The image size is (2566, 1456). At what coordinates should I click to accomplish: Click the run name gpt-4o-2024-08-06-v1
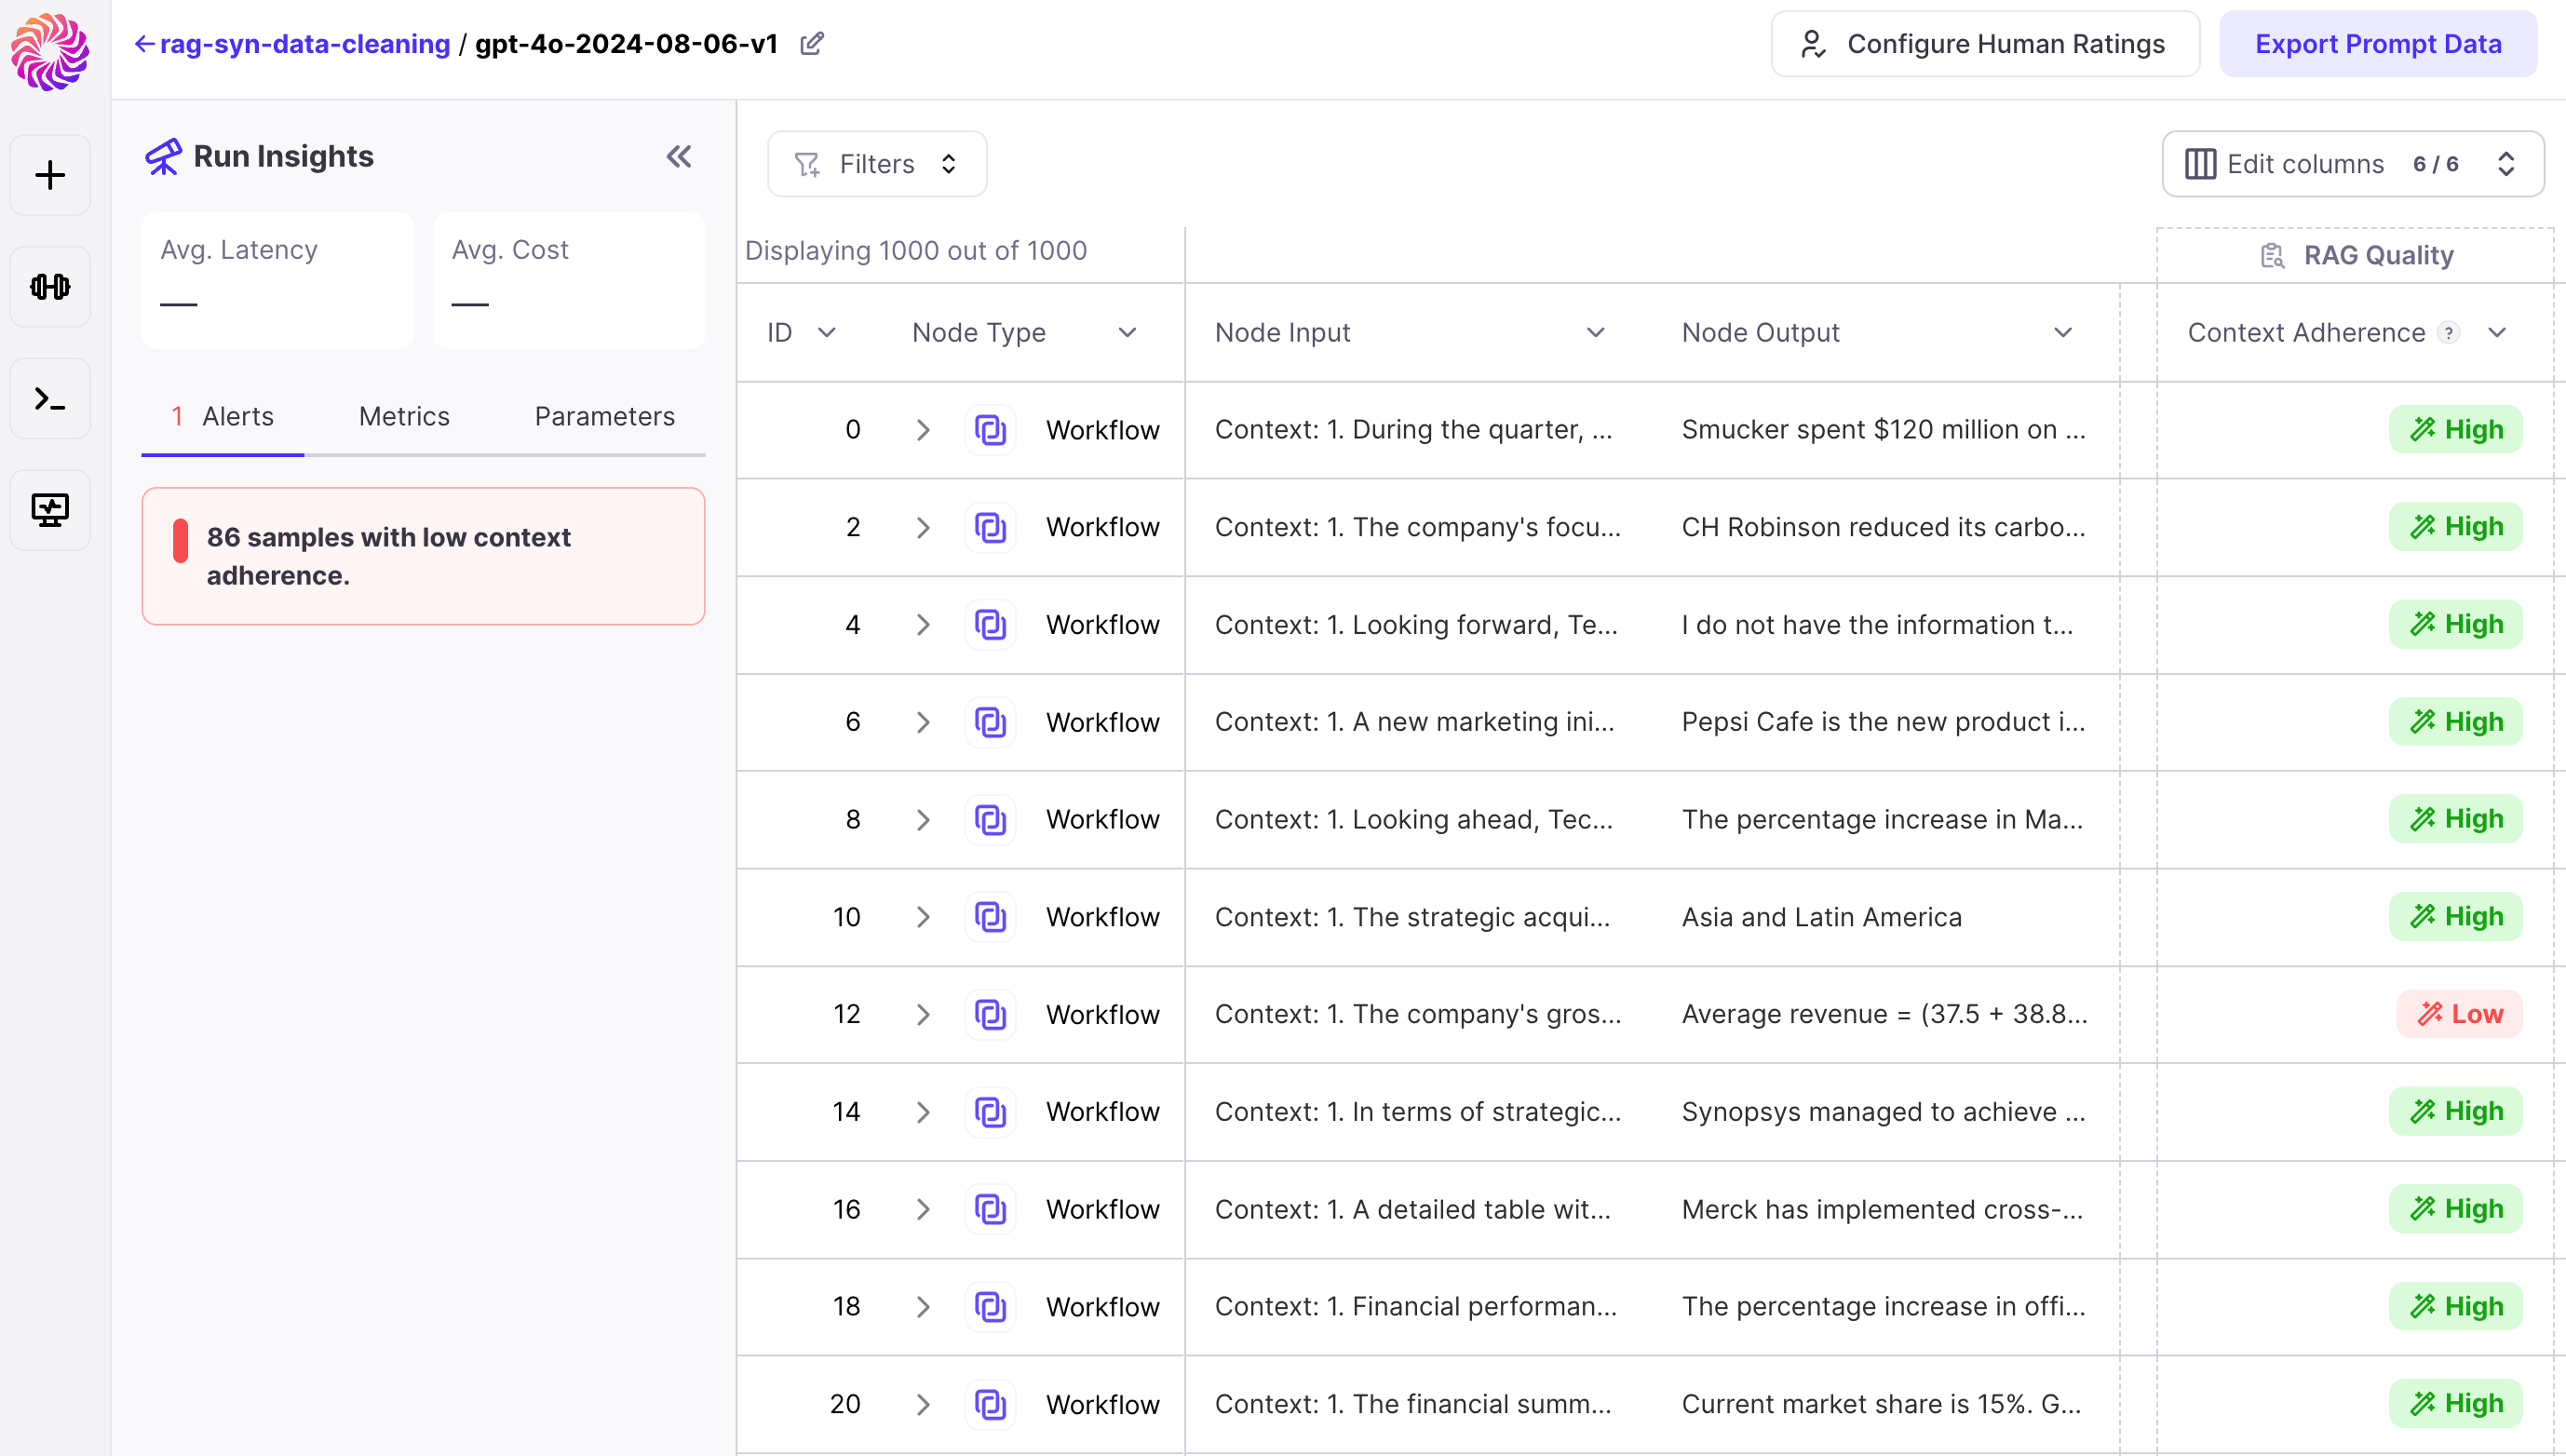[x=626, y=44]
